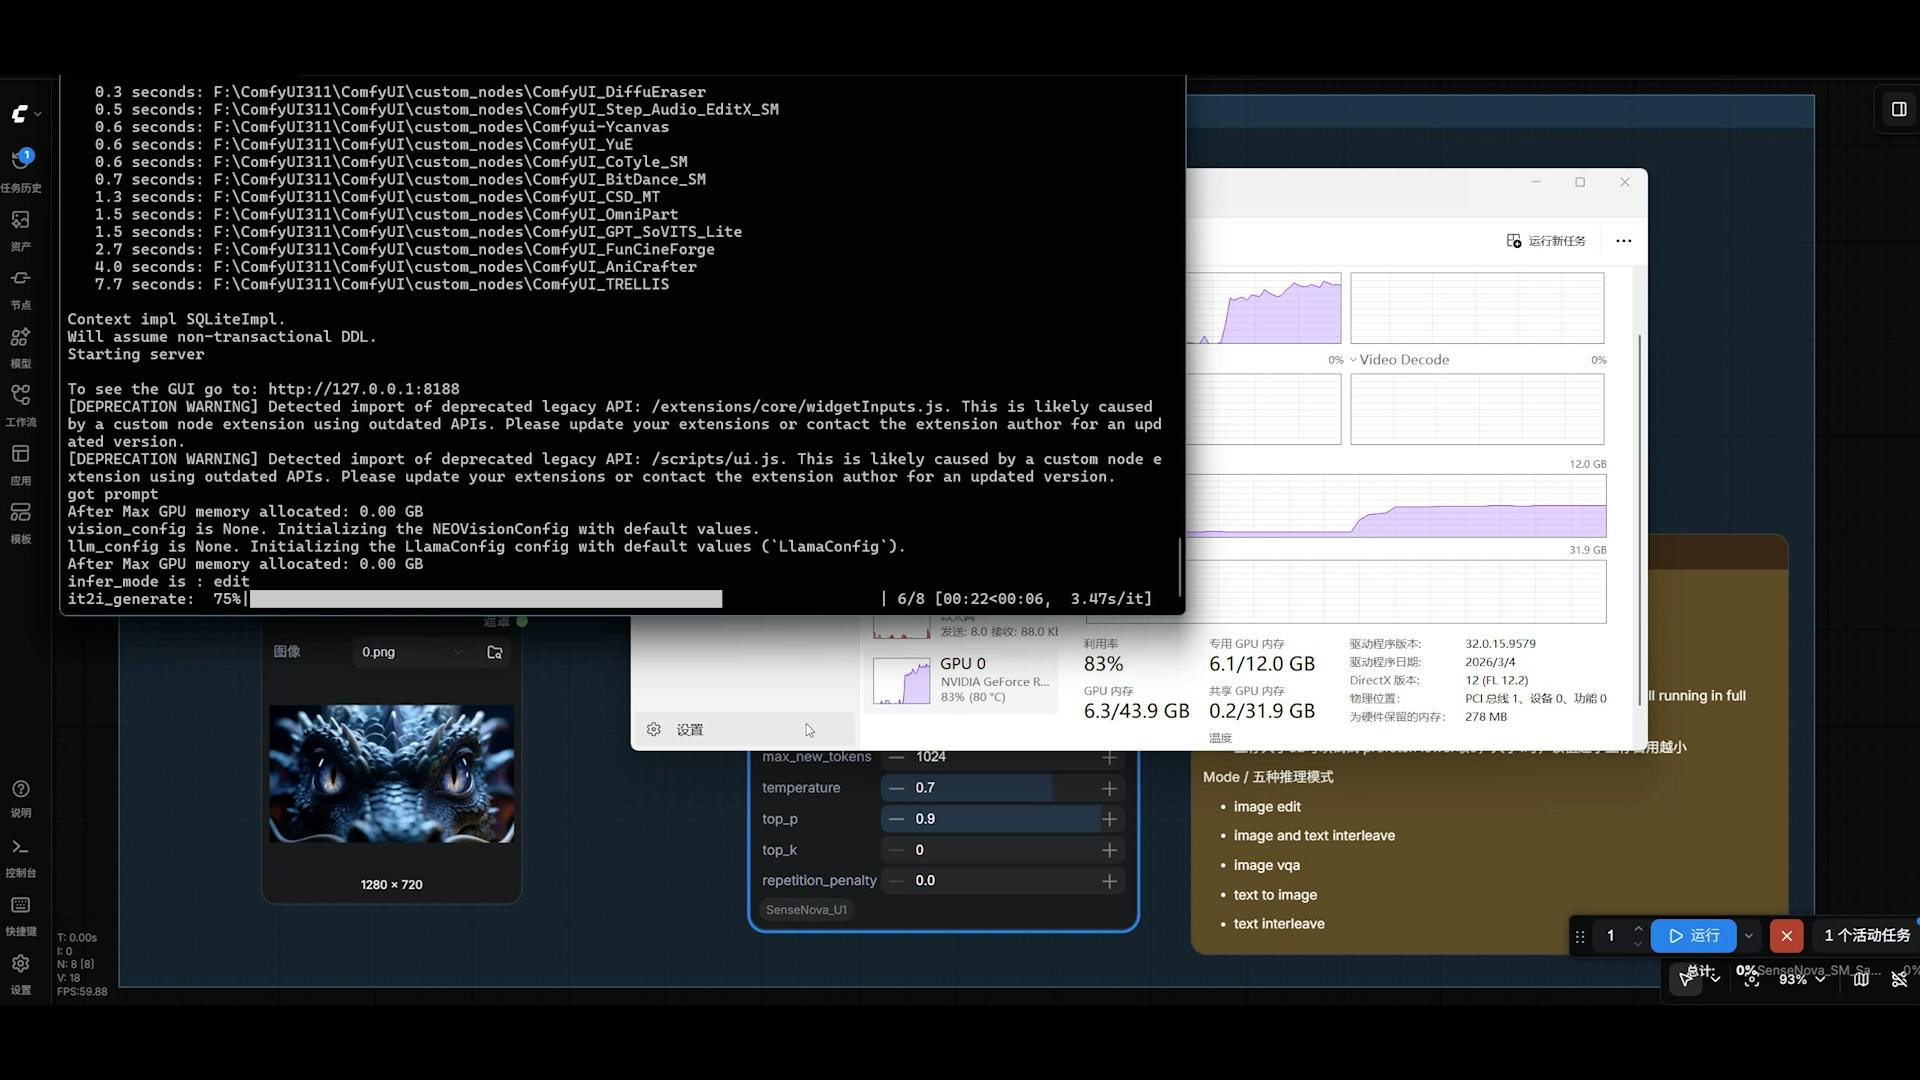Click the dragon image preview thumbnail
The width and height of the screenshot is (1920, 1080).
(x=392, y=774)
